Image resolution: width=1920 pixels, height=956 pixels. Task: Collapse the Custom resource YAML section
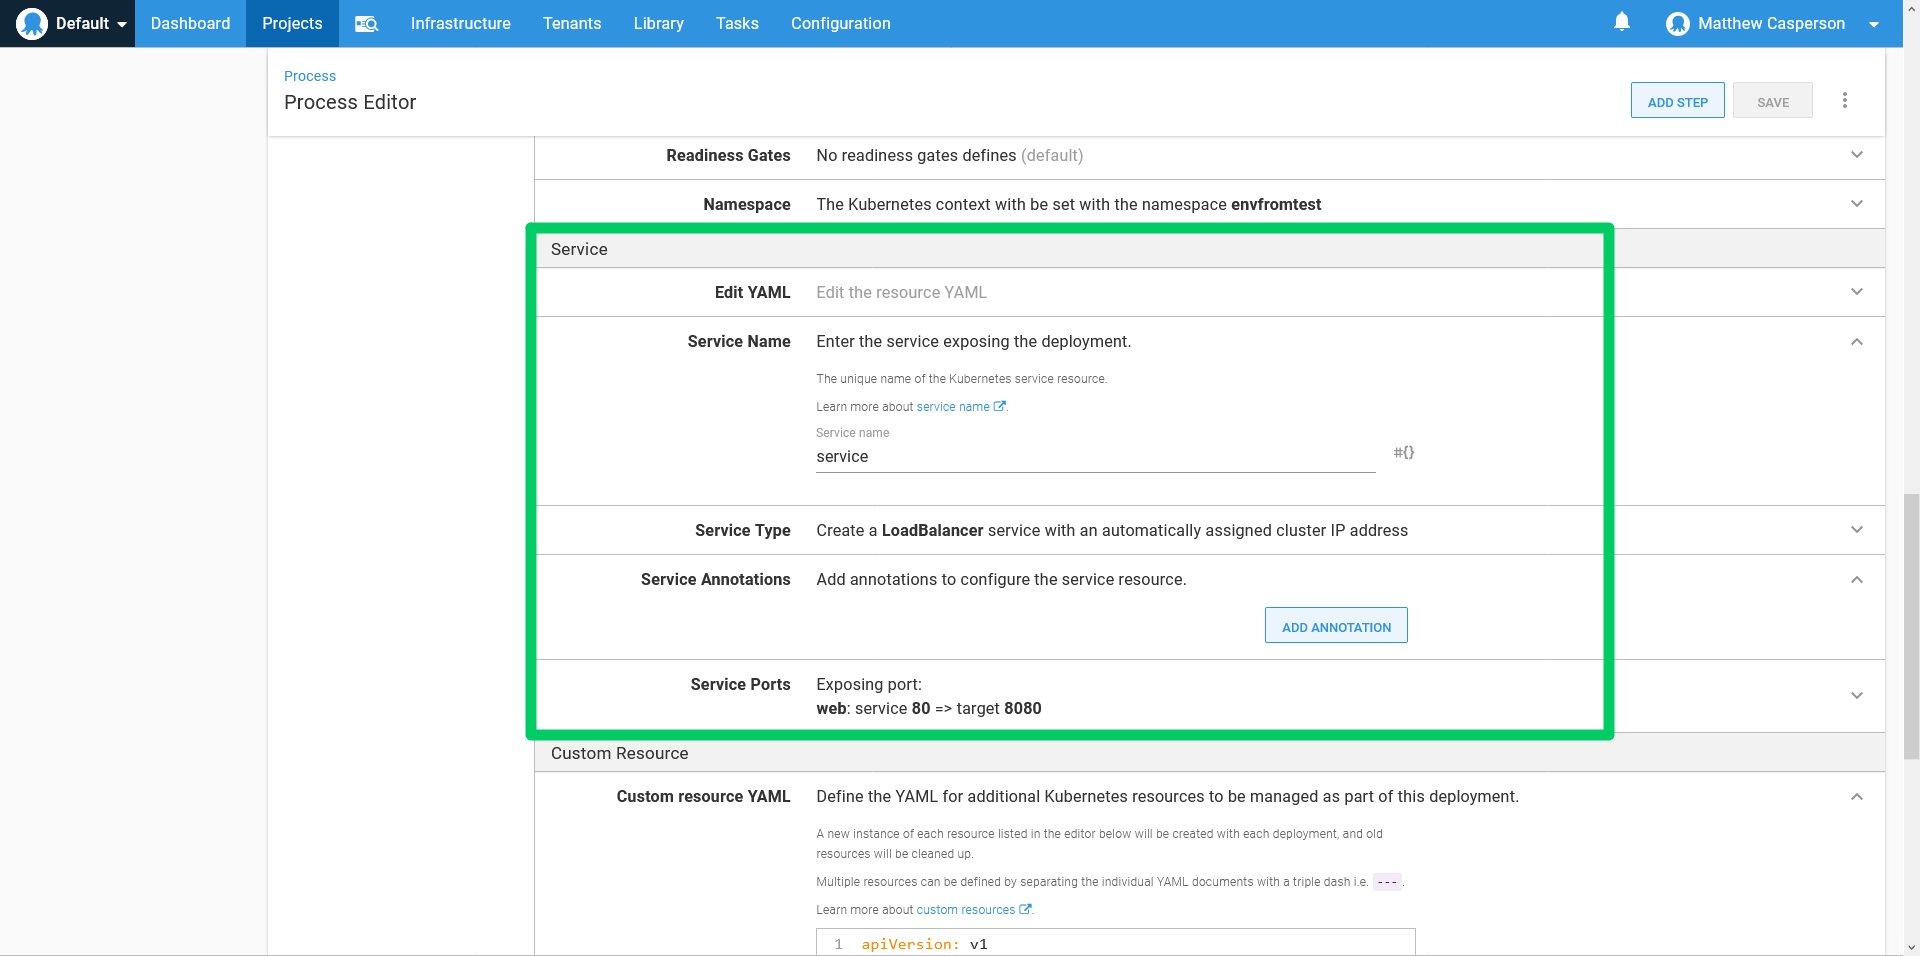tap(1857, 796)
